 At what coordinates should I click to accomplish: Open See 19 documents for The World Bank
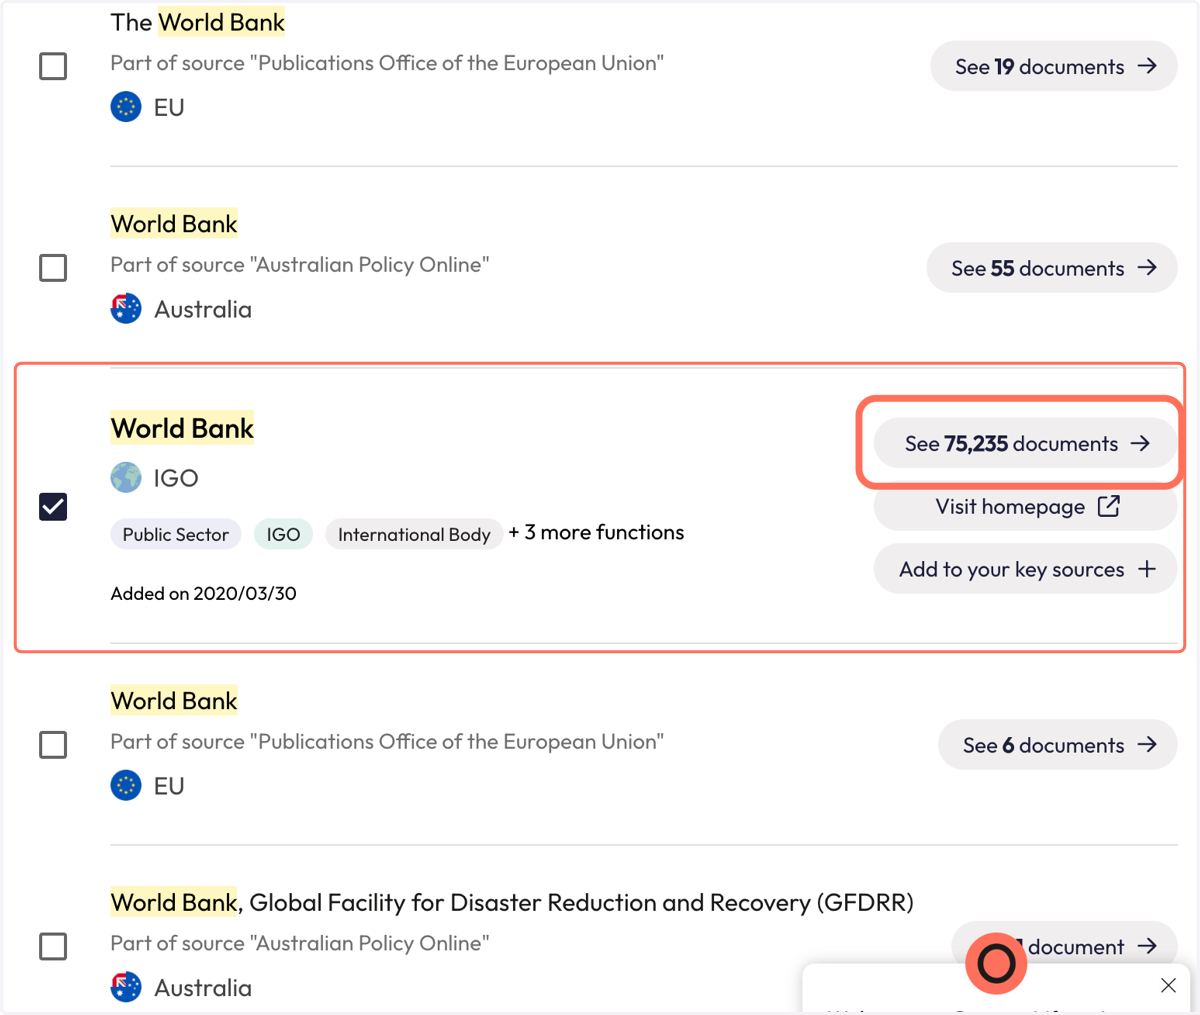tap(1054, 66)
